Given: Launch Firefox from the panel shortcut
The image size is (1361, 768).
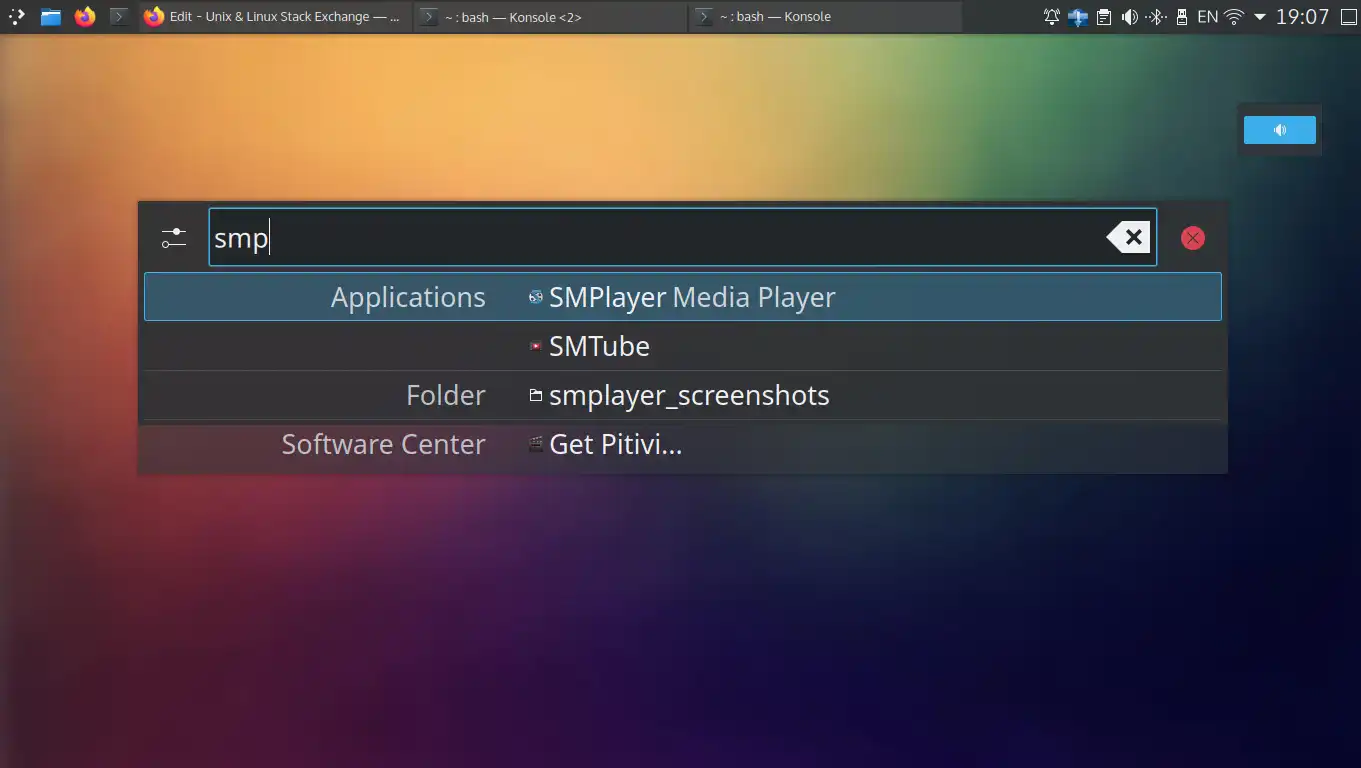Looking at the screenshot, I should (85, 17).
